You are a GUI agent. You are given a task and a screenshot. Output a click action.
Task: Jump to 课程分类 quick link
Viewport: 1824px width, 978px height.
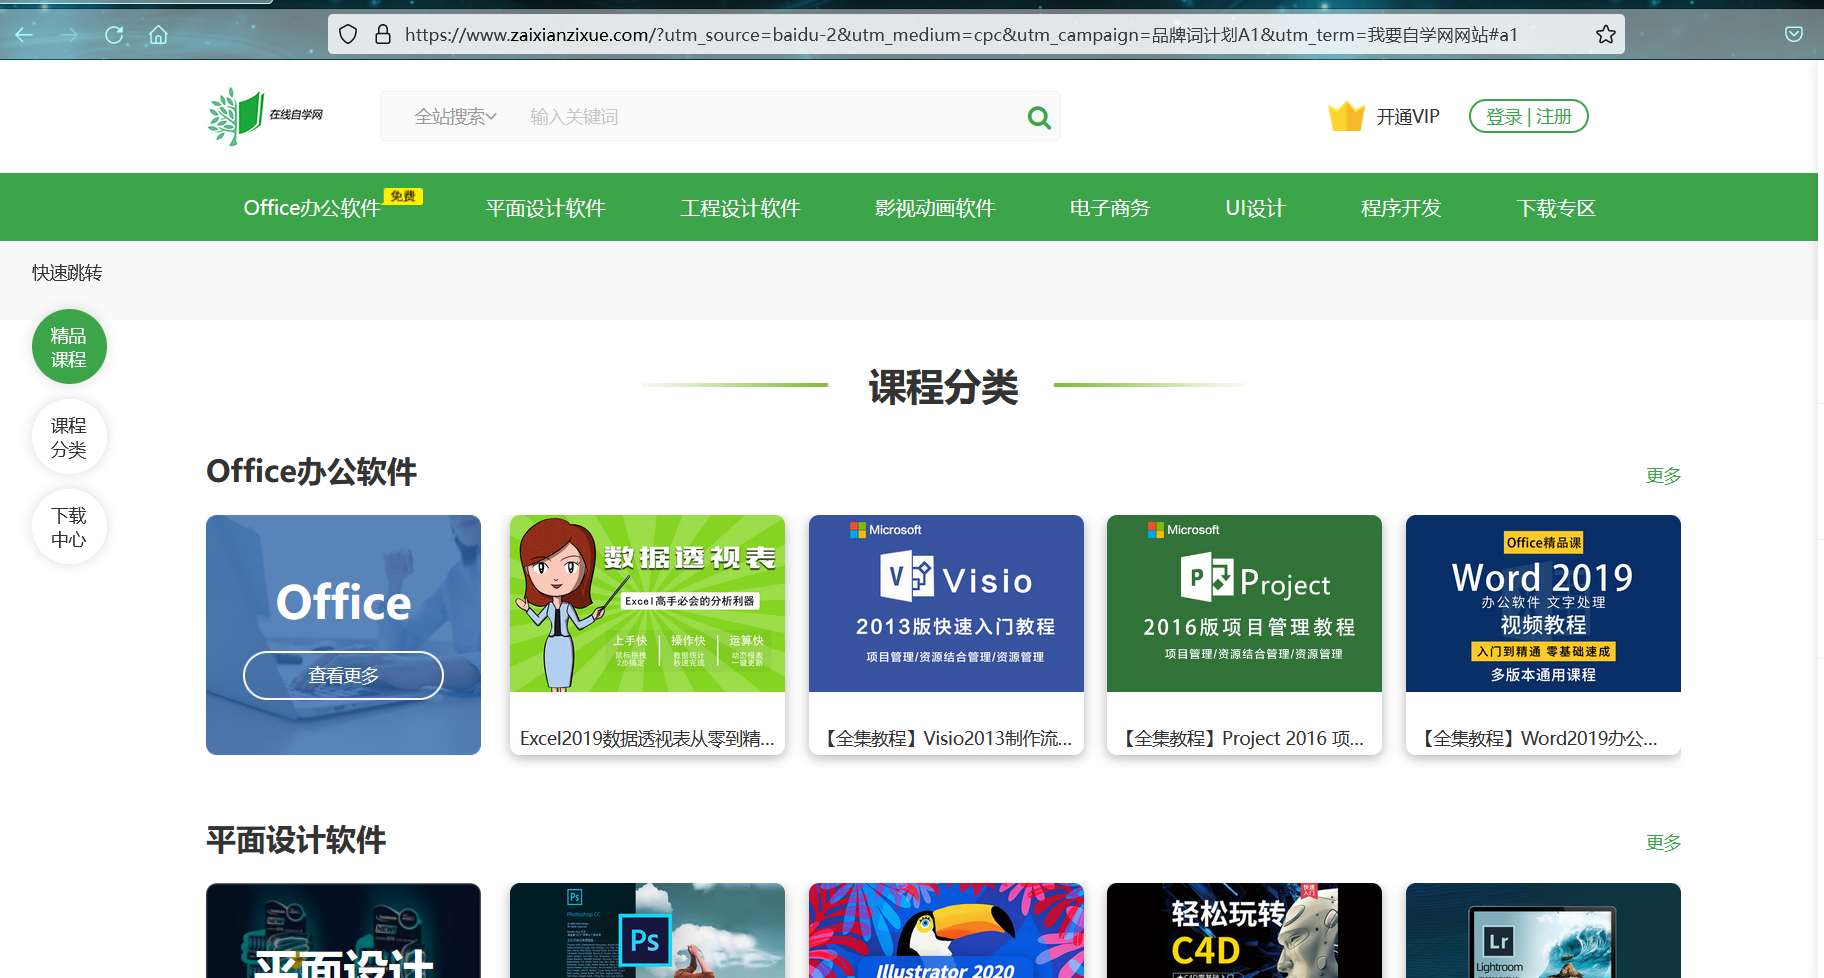coord(69,437)
